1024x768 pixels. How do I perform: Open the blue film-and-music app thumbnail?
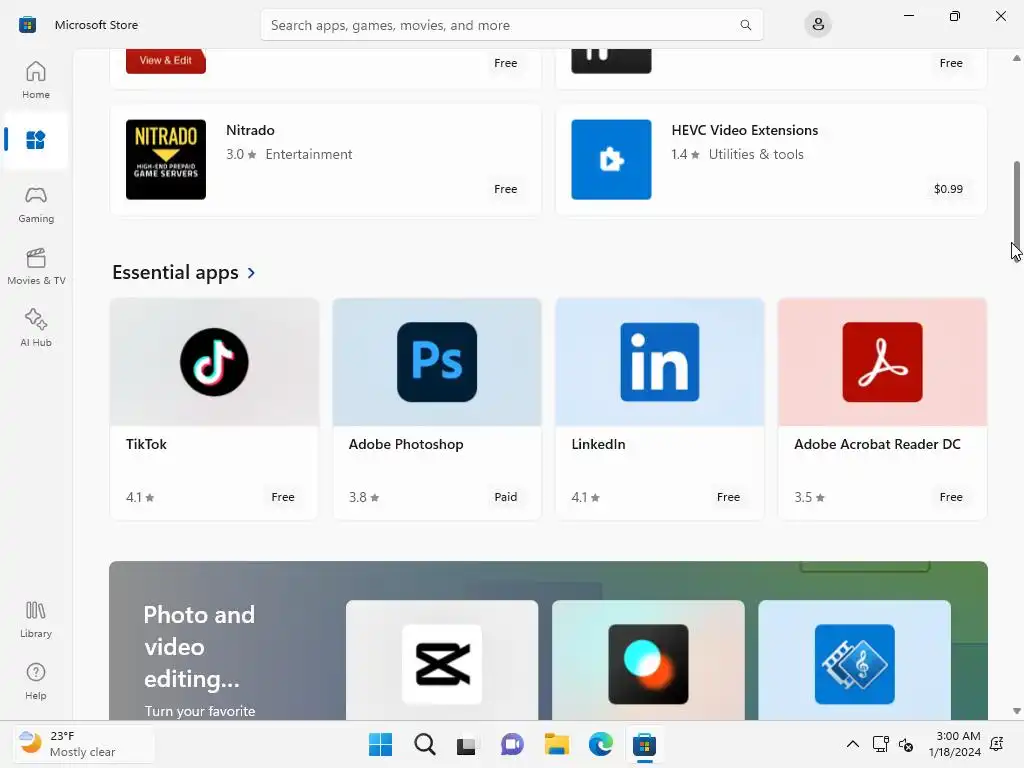point(855,664)
